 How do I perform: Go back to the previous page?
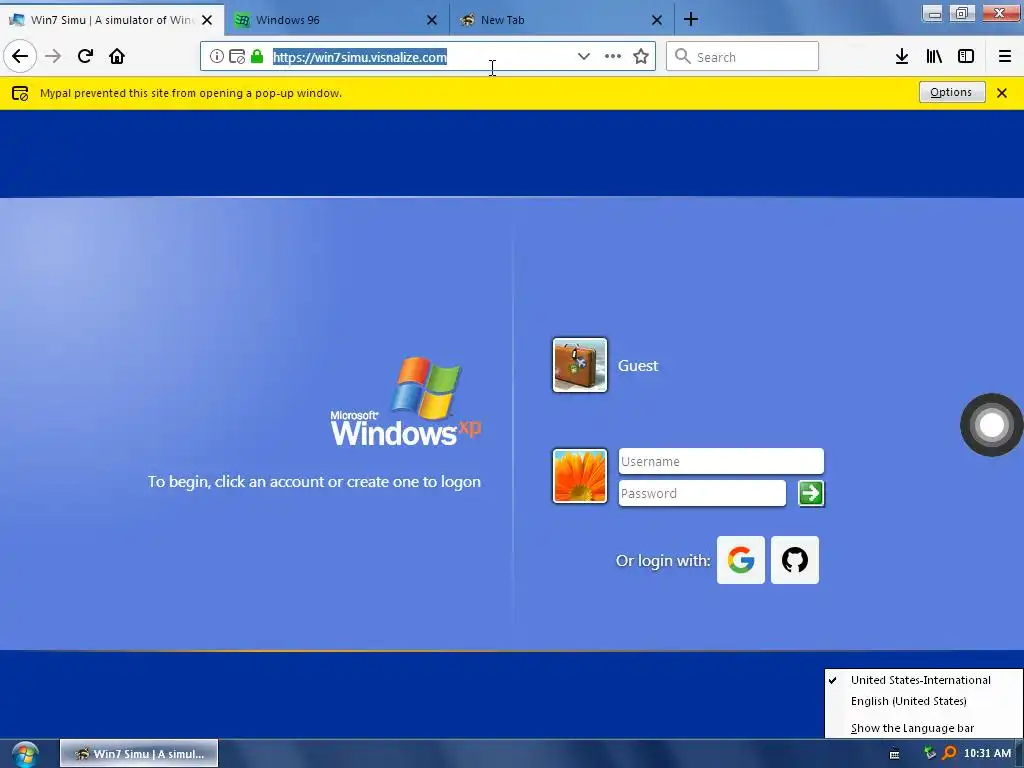pyautogui.click(x=20, y=56)
